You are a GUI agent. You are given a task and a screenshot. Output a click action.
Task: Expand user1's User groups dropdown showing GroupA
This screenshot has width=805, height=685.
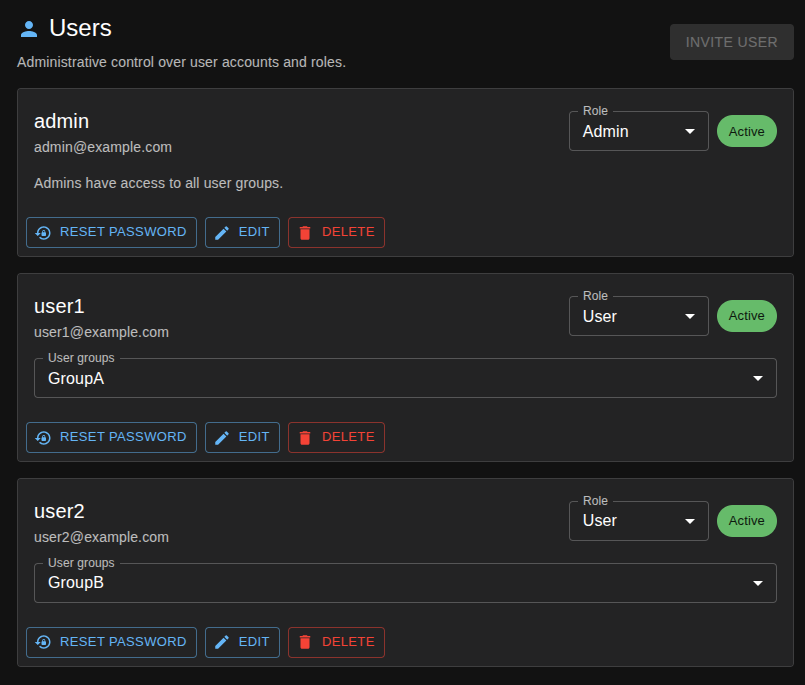[x=405, y=378]
